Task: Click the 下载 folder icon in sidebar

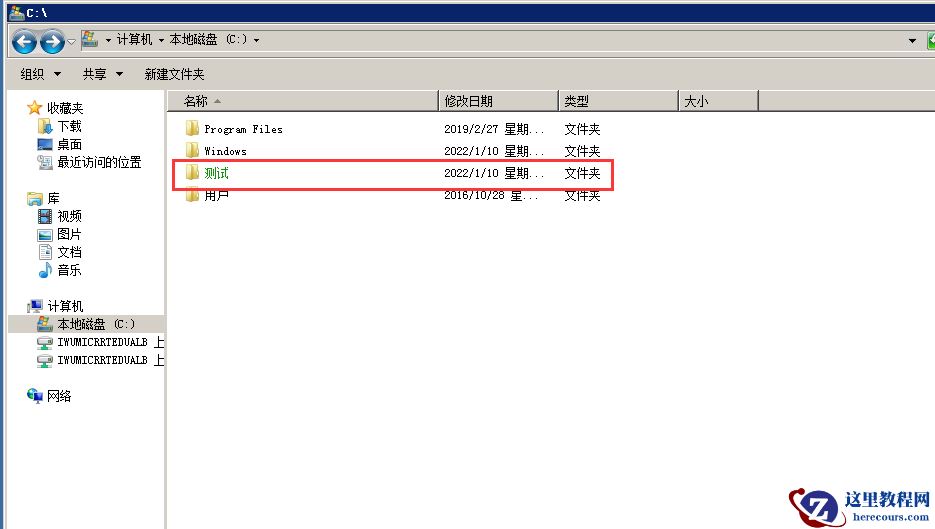Action: [45, 126]
